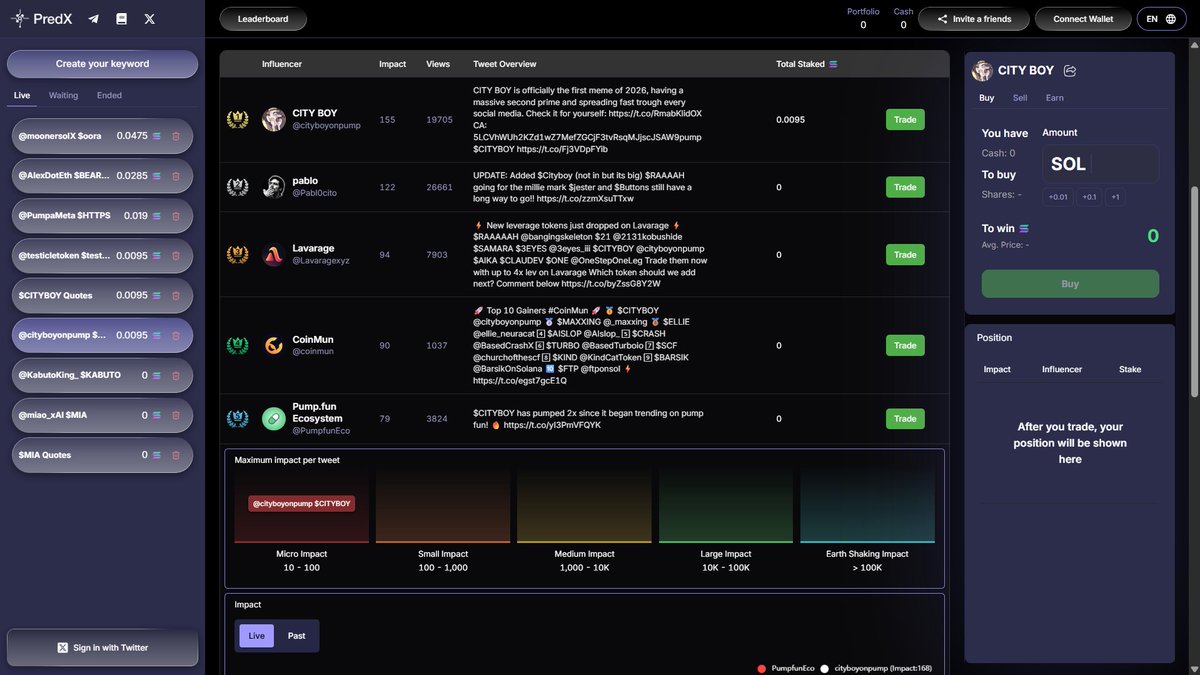Click Trade button for CITY BOY row
Image resolution: width=1200 pixels, height=675 pixels.
(905, 120)
